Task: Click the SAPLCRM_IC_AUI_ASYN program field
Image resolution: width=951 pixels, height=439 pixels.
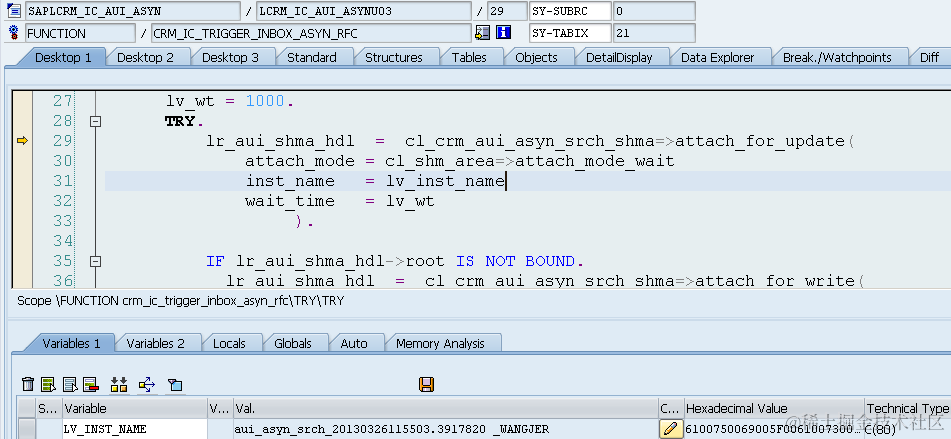Action: tap(133, 11)
